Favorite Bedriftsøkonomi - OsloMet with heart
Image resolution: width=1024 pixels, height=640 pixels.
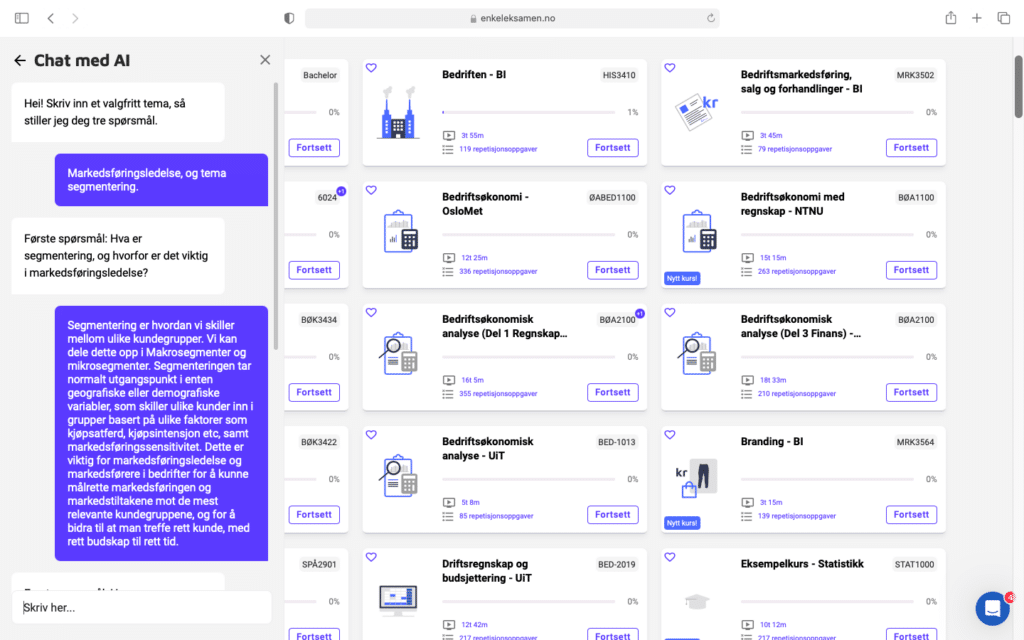coord(371,190)
